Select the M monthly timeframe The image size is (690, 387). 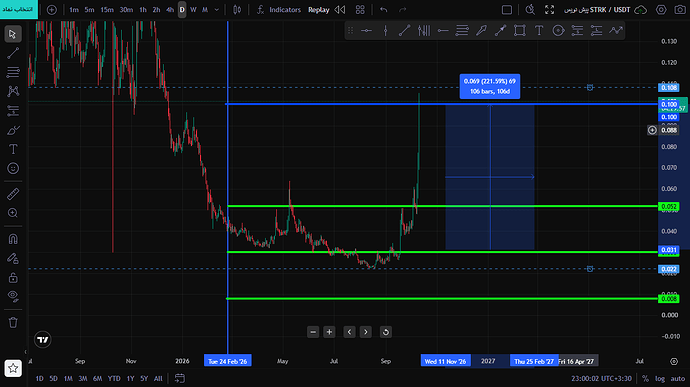click(x=205, y=10)
